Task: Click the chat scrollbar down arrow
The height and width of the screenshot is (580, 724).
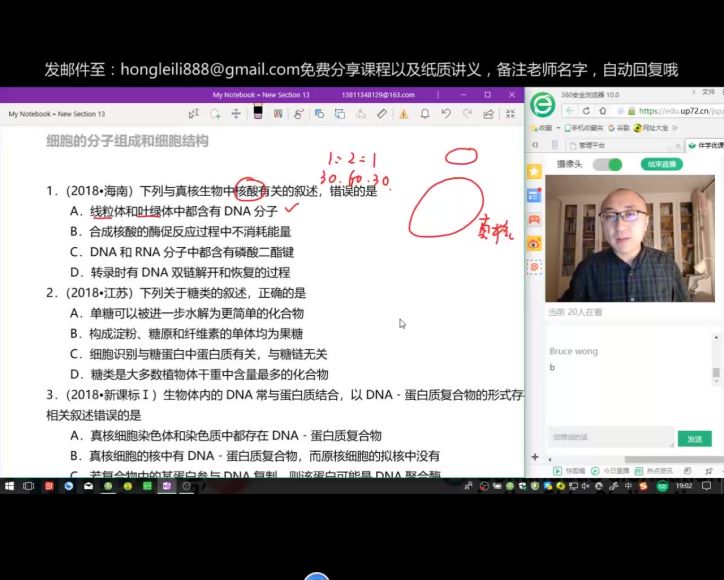Action: point(716,381)
